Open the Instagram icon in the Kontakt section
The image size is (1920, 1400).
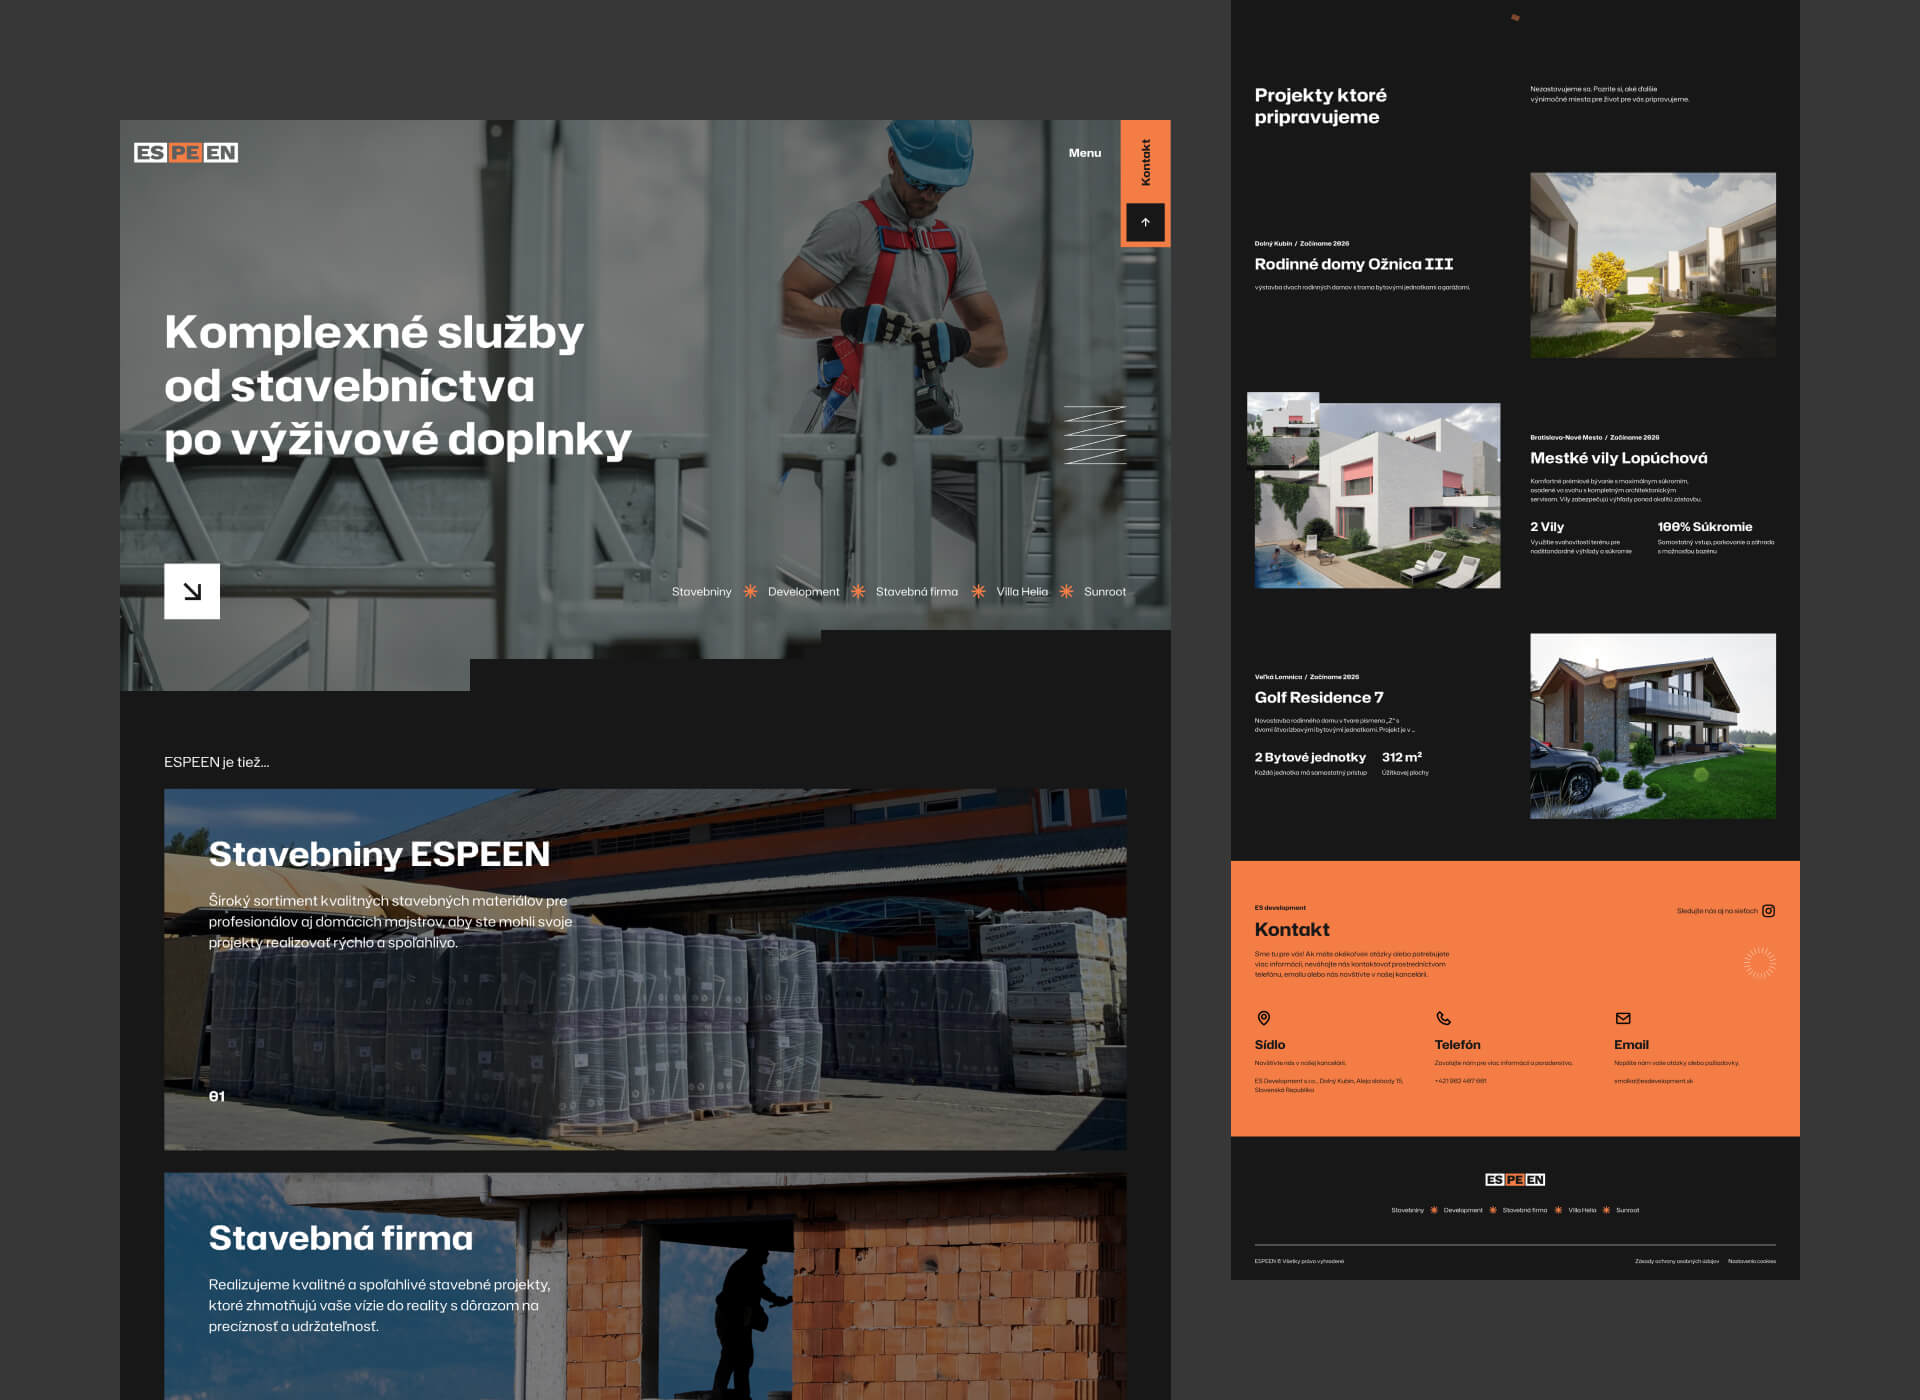tap(1768, 911)
